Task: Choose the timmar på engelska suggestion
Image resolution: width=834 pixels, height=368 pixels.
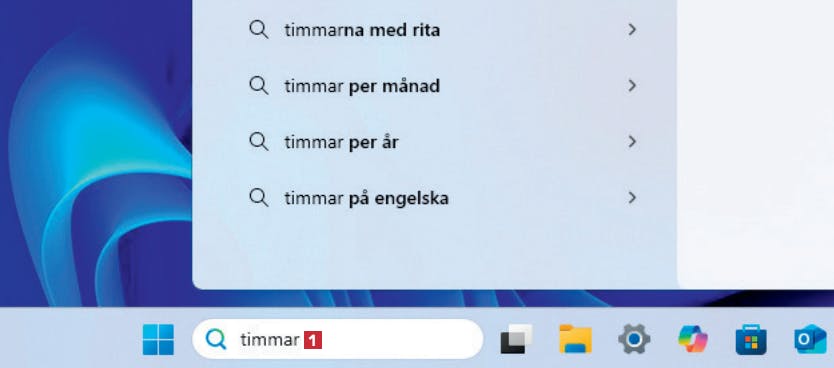Action: tap(435, 198)
